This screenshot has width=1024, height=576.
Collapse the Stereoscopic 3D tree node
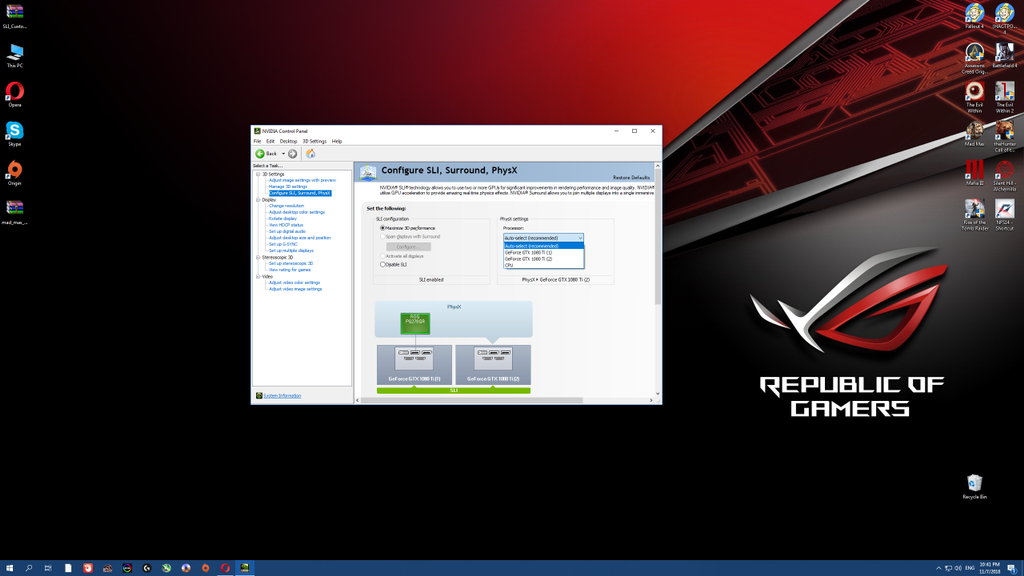coord(258,257)
